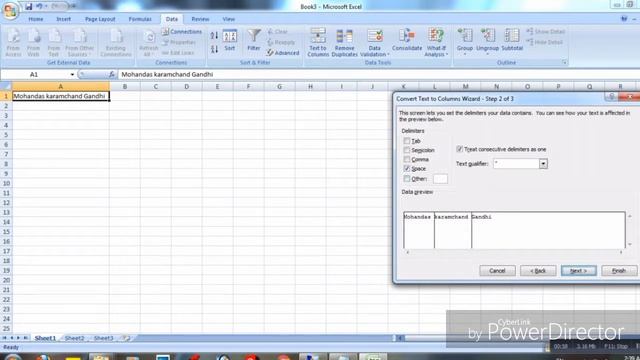
Task: Undo last action in quick access toolbar
Action: pos(39,6)
